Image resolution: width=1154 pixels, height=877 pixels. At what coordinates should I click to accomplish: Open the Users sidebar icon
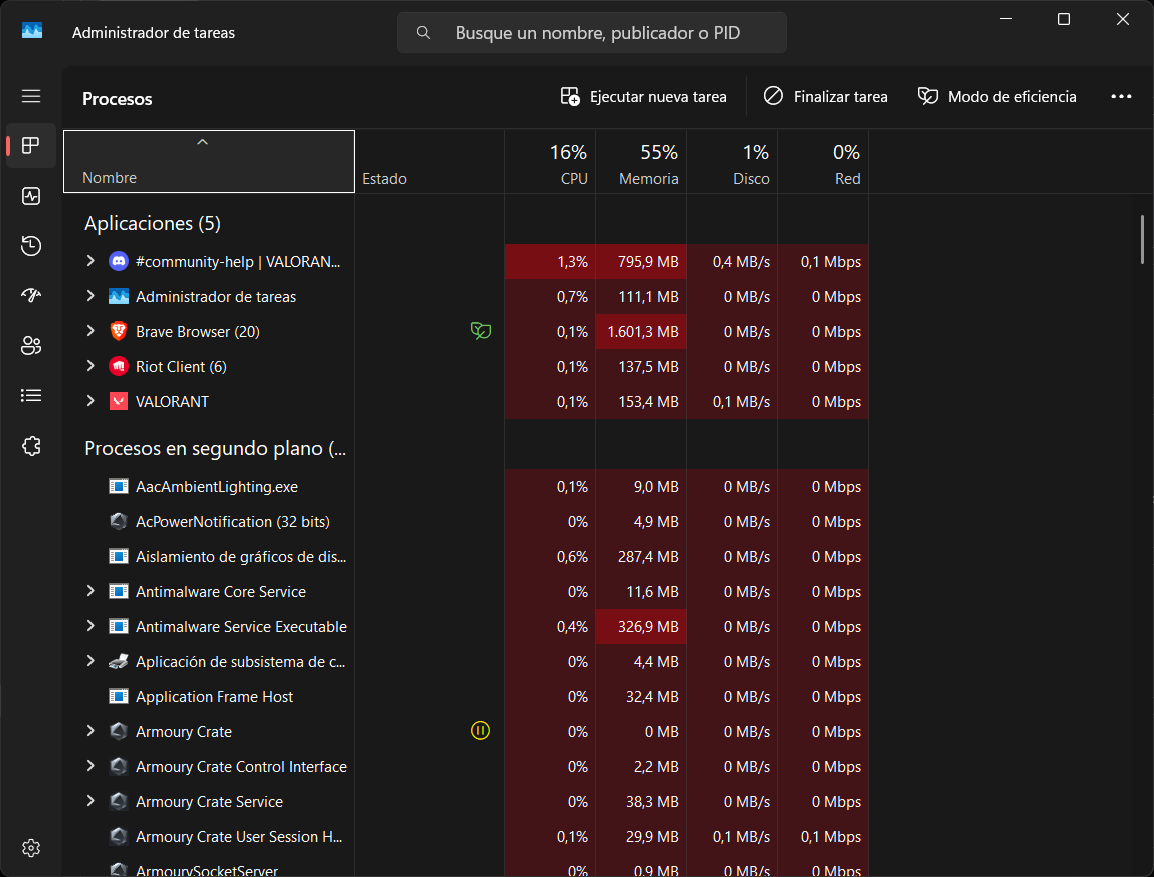pyautogui.click(x=31, y=346)
